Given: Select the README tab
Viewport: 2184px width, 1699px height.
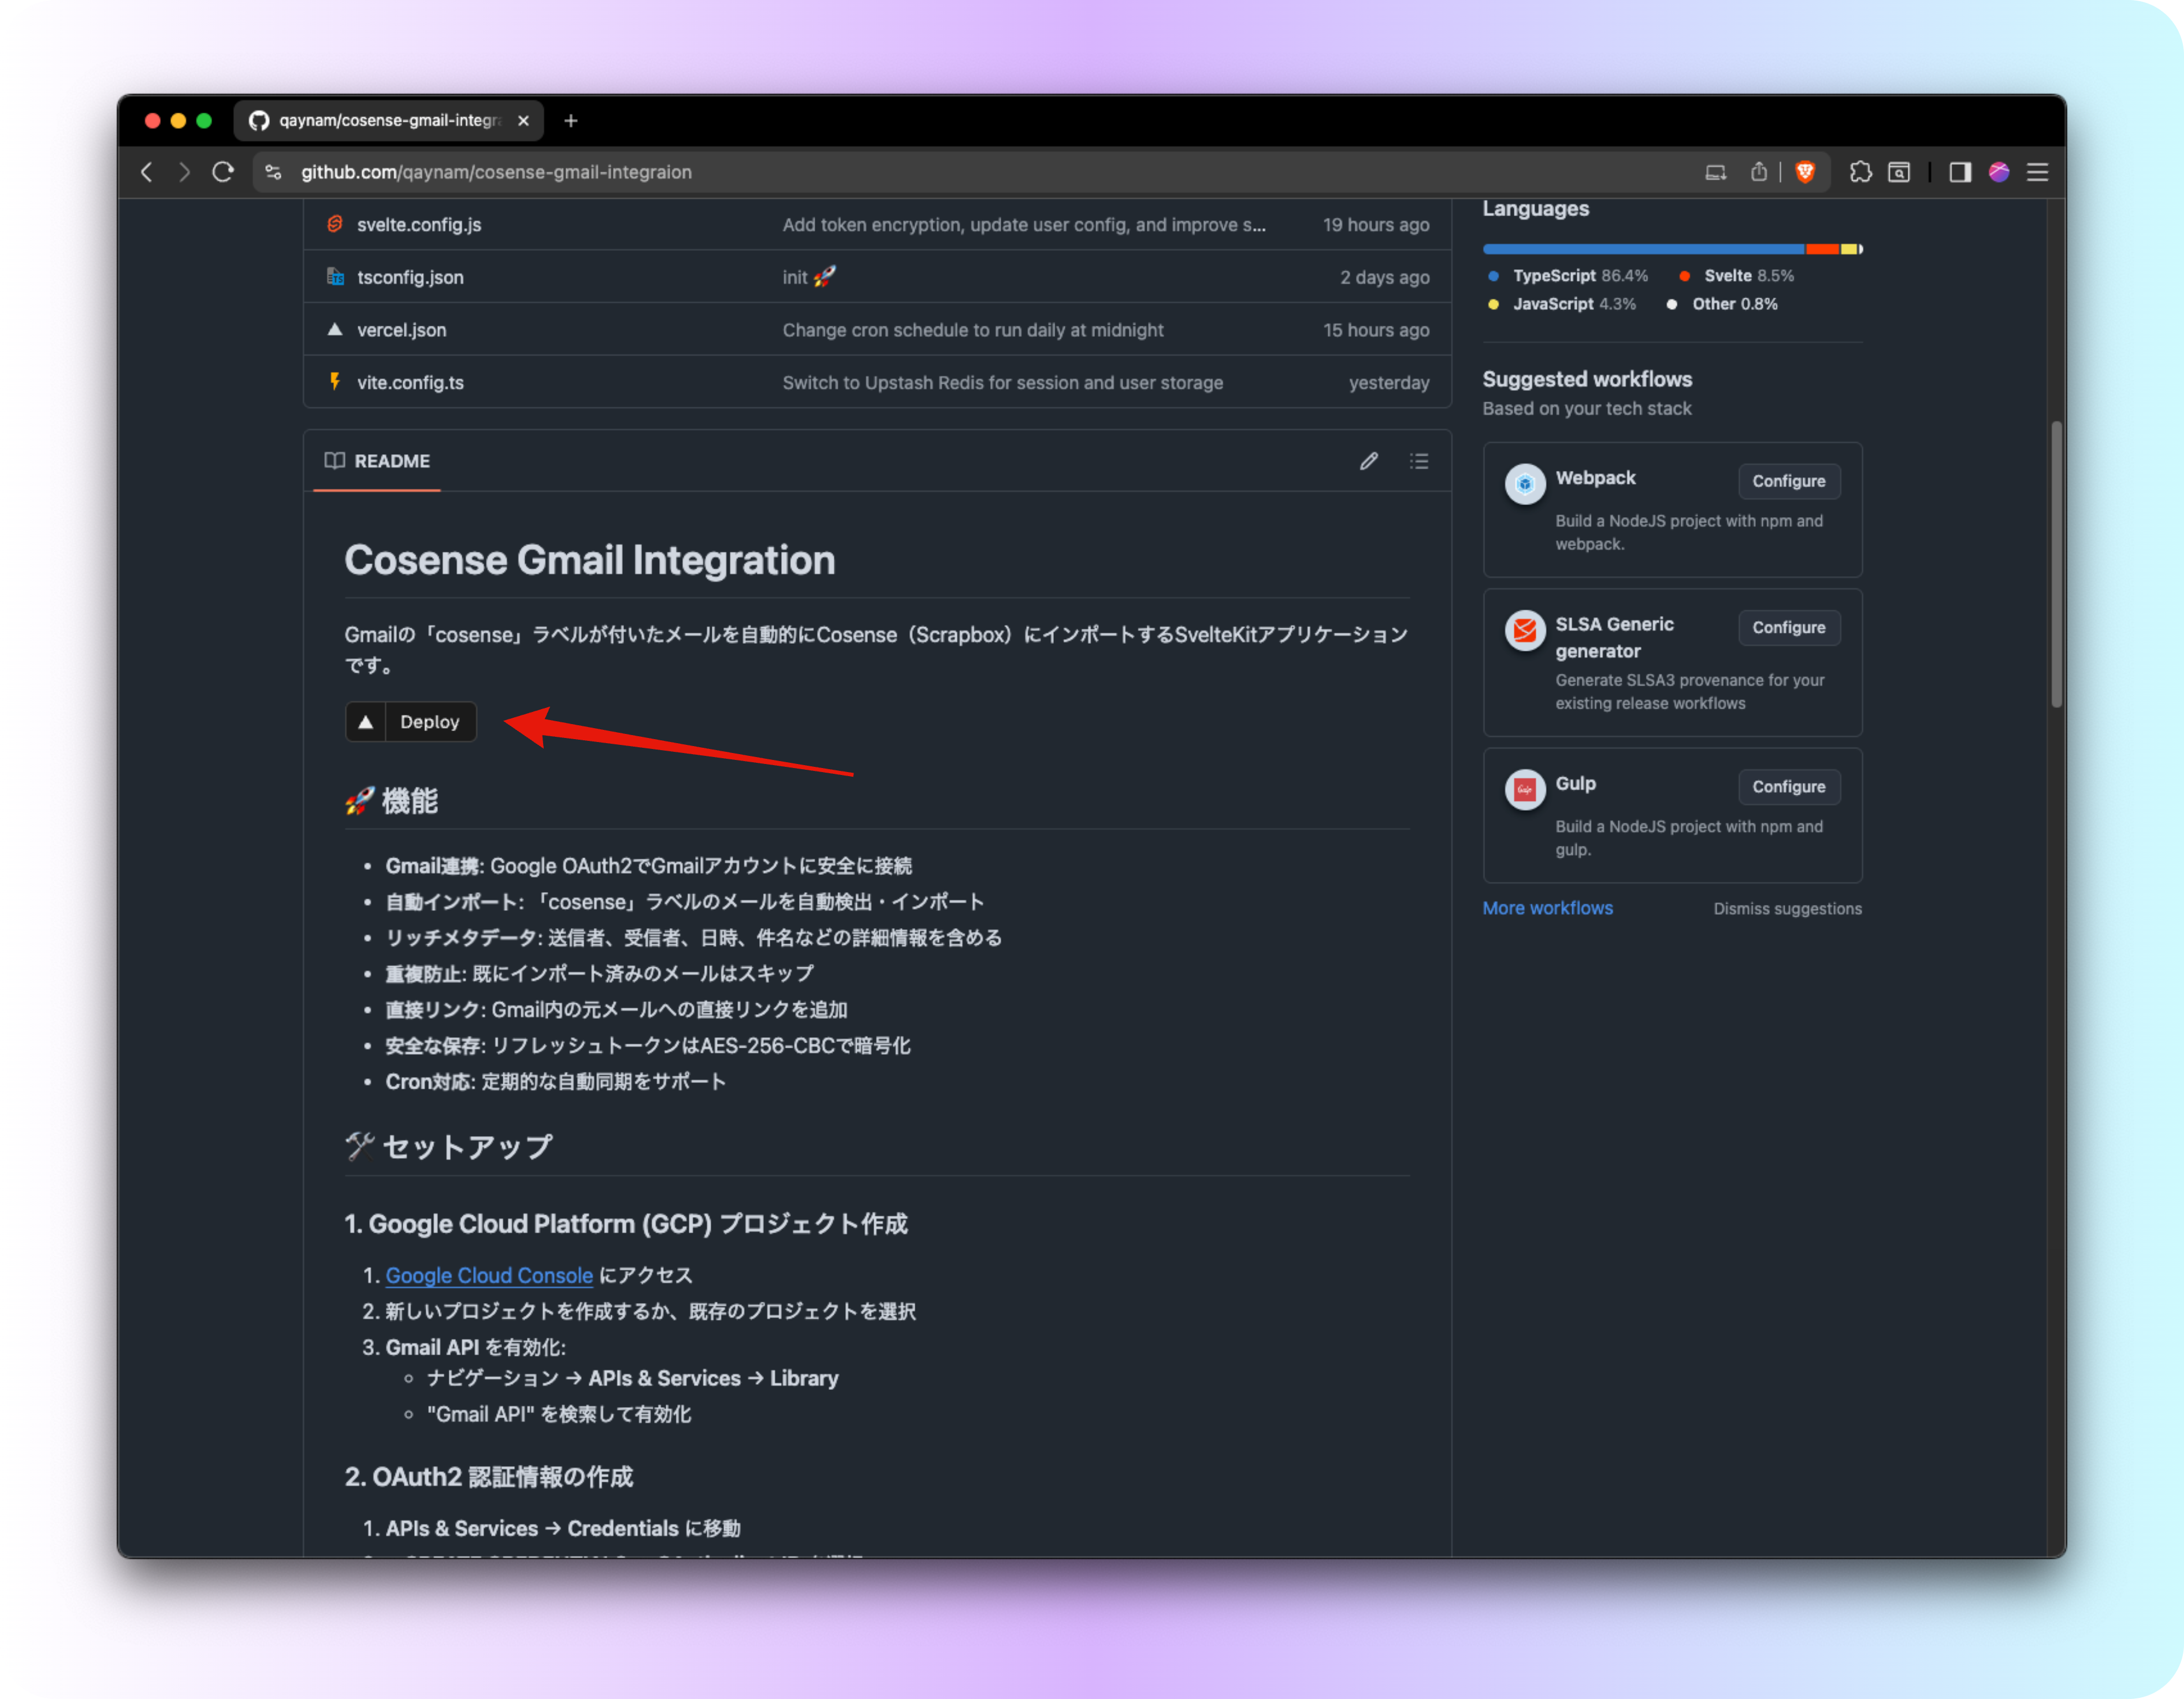Looking at the screenshot, I should 377,461.
